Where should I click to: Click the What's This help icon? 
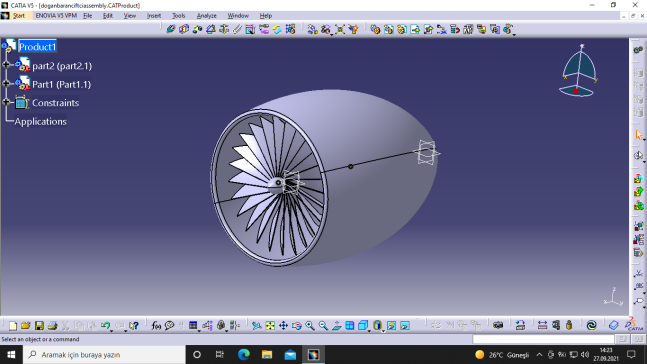133,326
